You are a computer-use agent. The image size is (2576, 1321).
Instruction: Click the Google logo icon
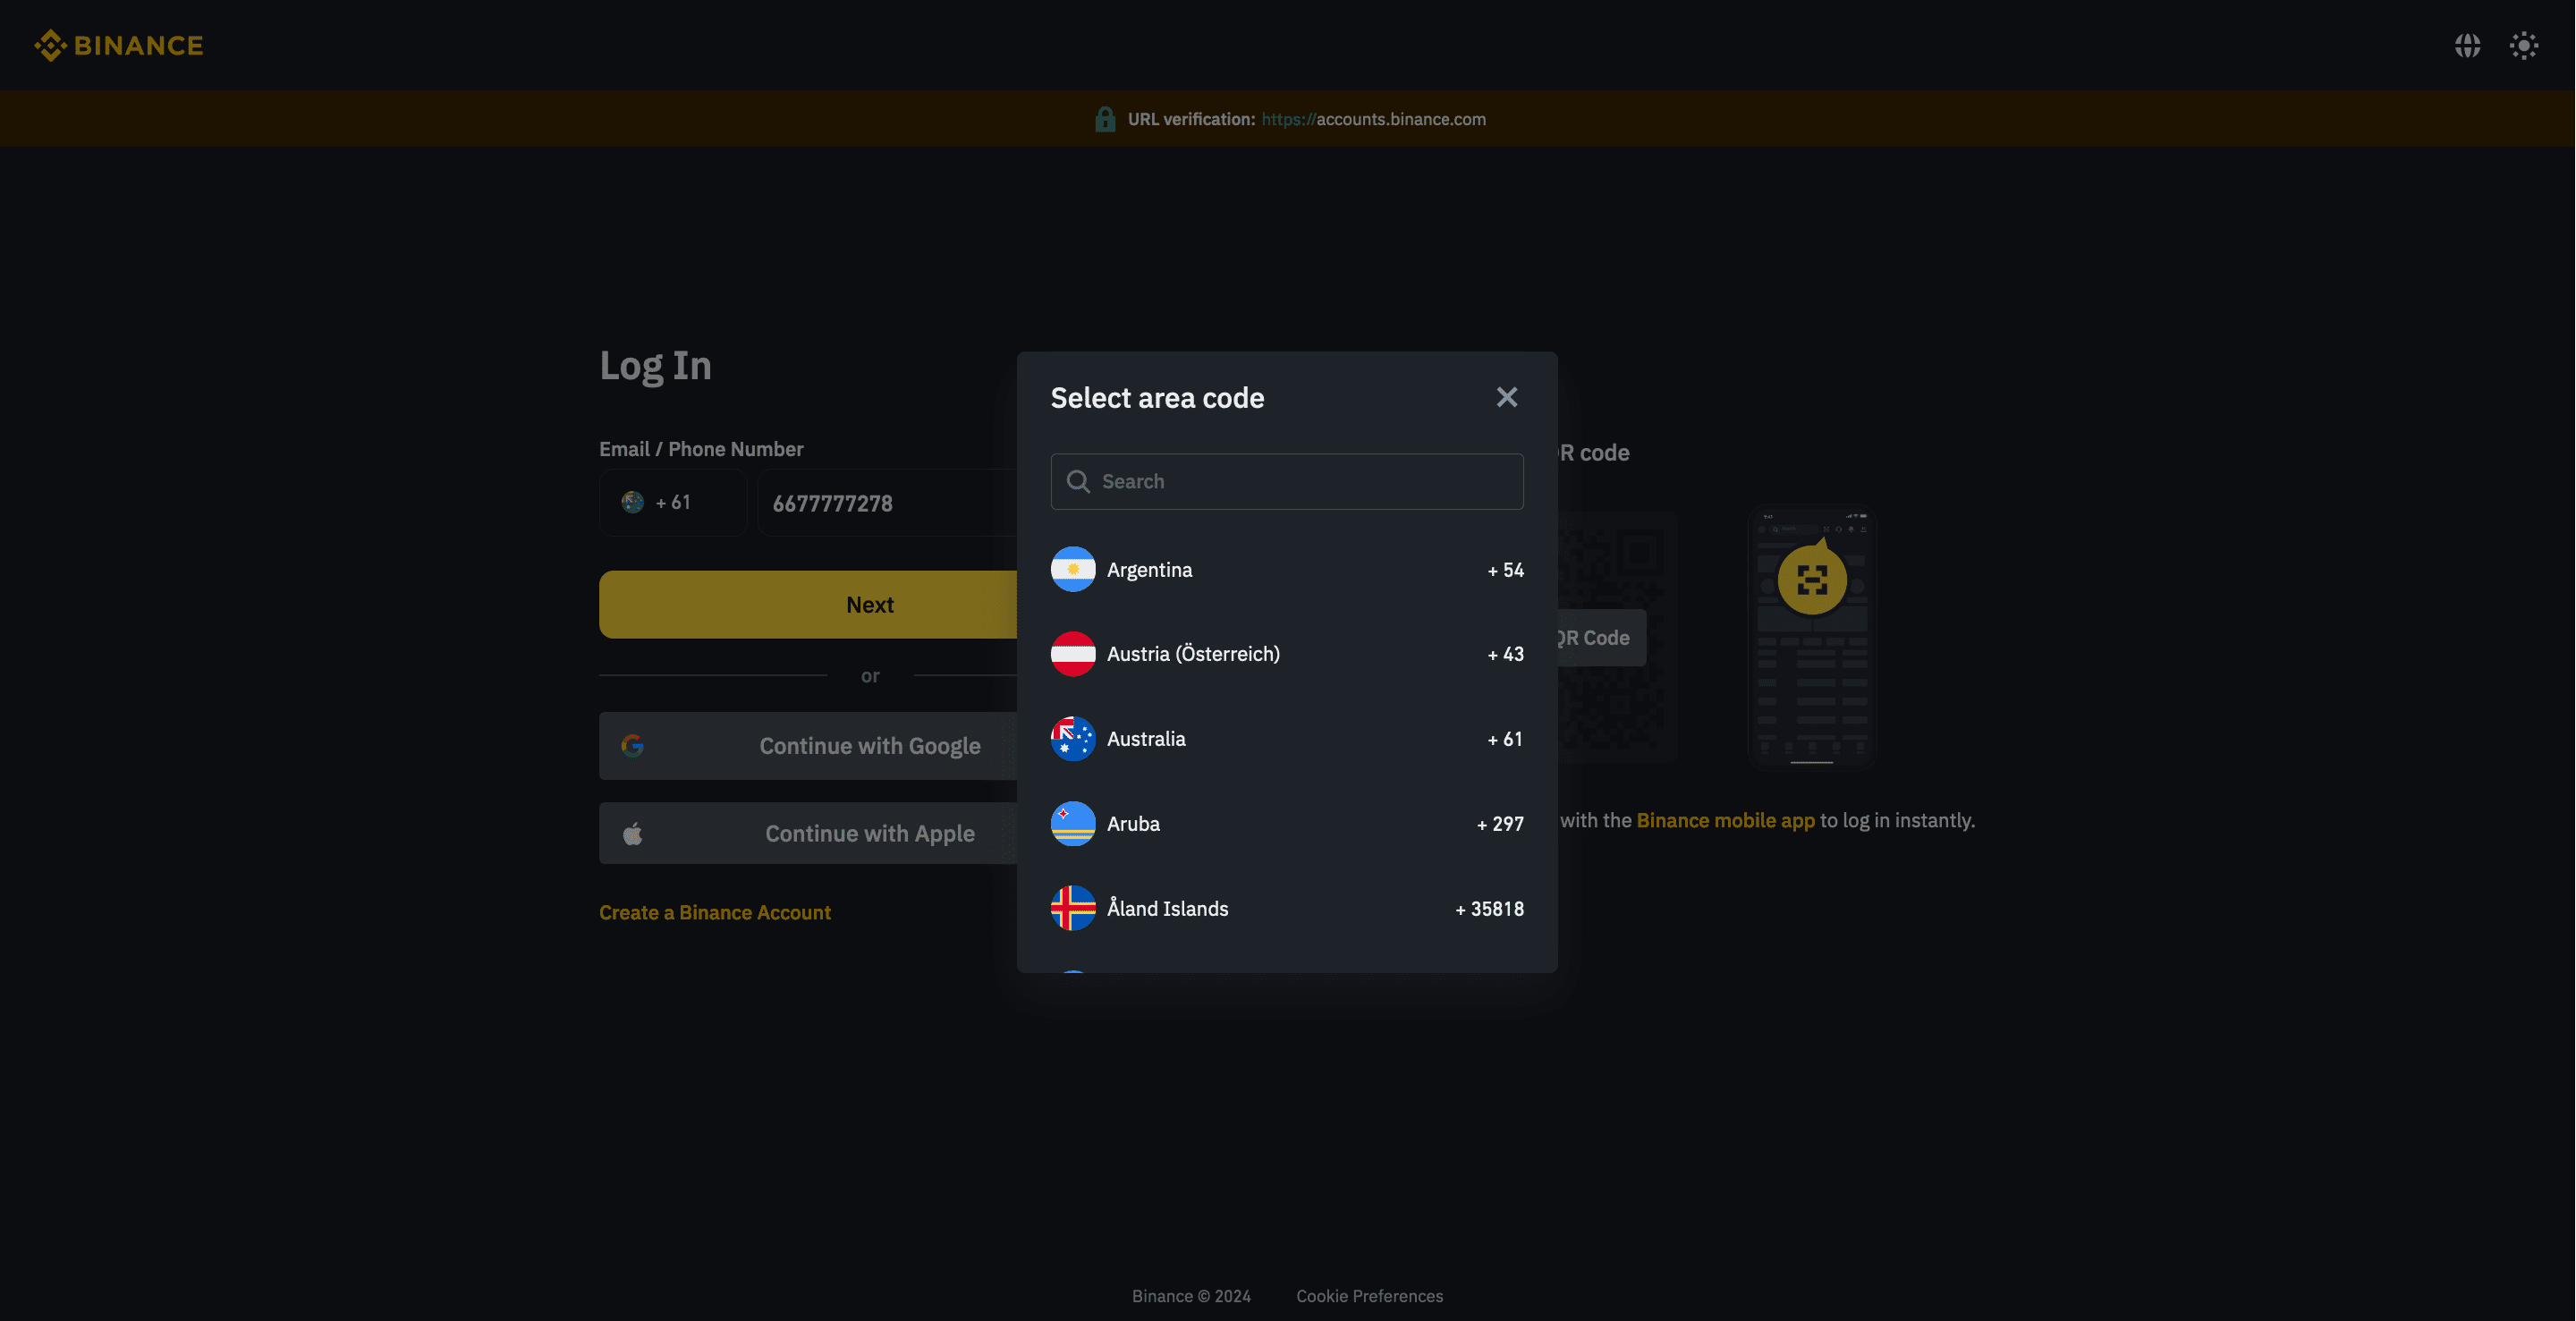[632, 746]
